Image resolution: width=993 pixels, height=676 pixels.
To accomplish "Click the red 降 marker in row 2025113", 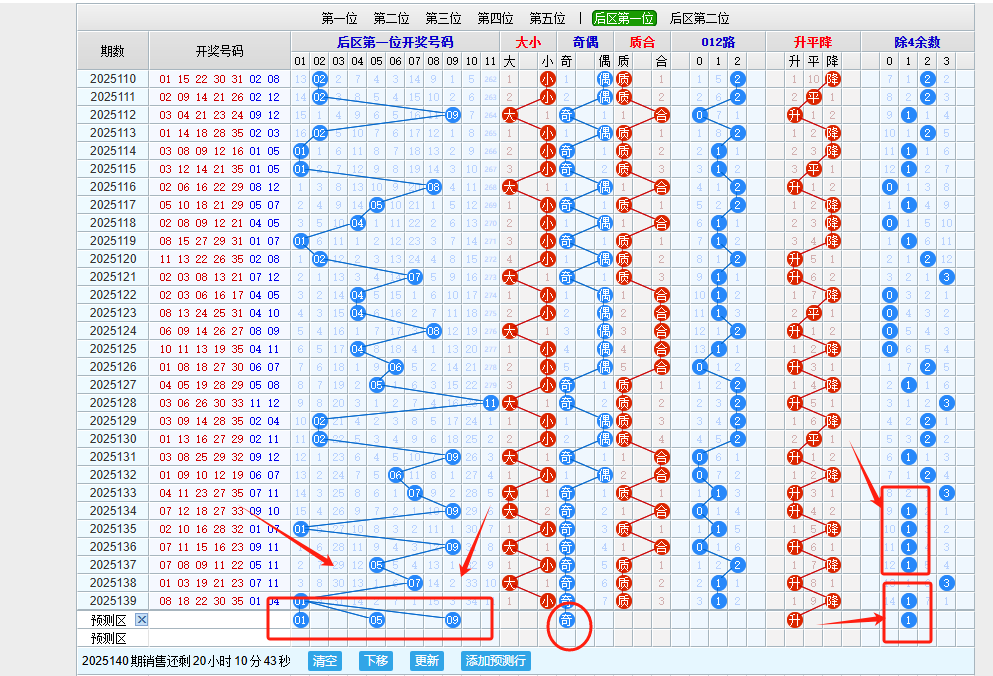I will (x=832, y=133).
